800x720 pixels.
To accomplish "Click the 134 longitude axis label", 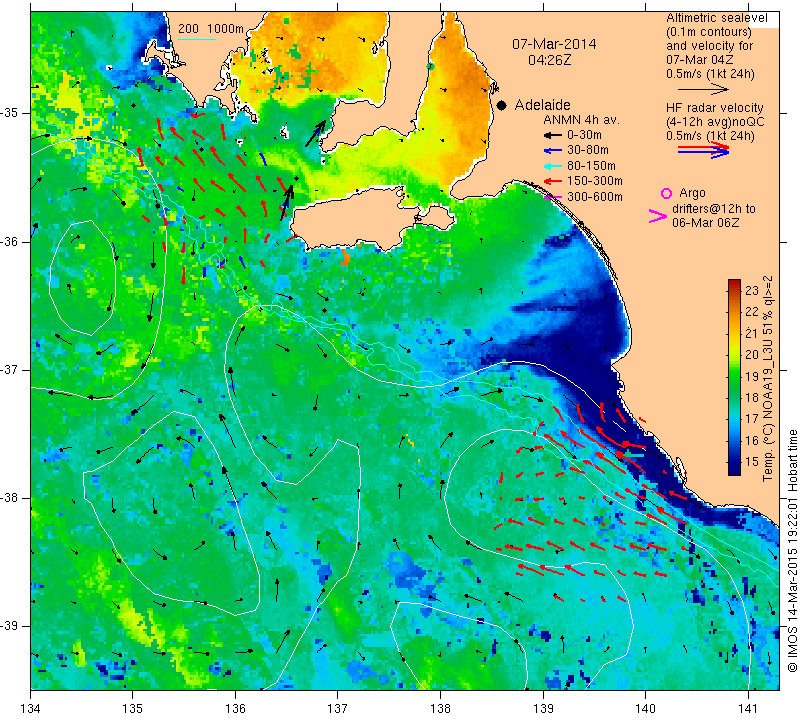I will tap(31, 708).
